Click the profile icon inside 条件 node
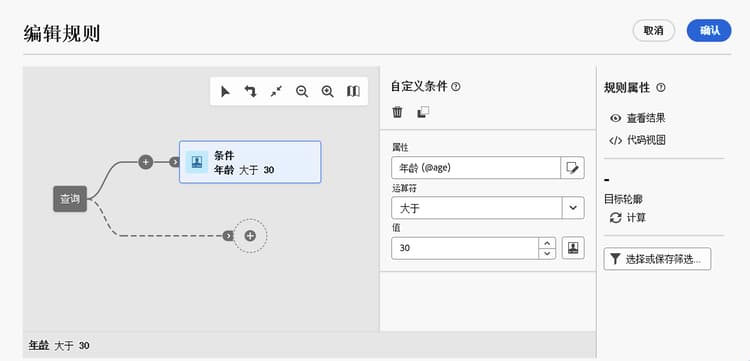The width and height of the screenshot is (750, 361). tap(197, 162)
